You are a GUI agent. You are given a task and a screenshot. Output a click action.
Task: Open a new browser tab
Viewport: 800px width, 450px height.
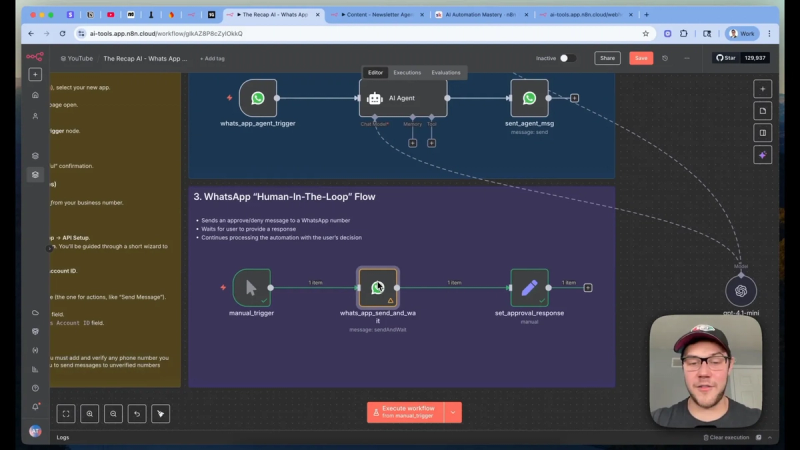point(646,15)
